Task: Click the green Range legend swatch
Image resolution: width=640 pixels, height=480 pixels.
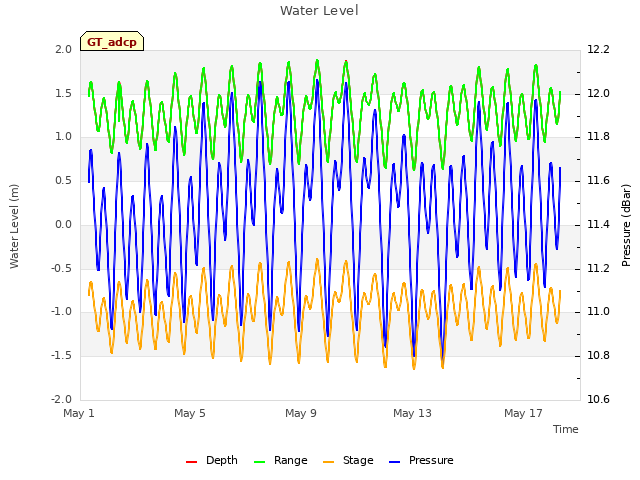Action: pos(260,462)
